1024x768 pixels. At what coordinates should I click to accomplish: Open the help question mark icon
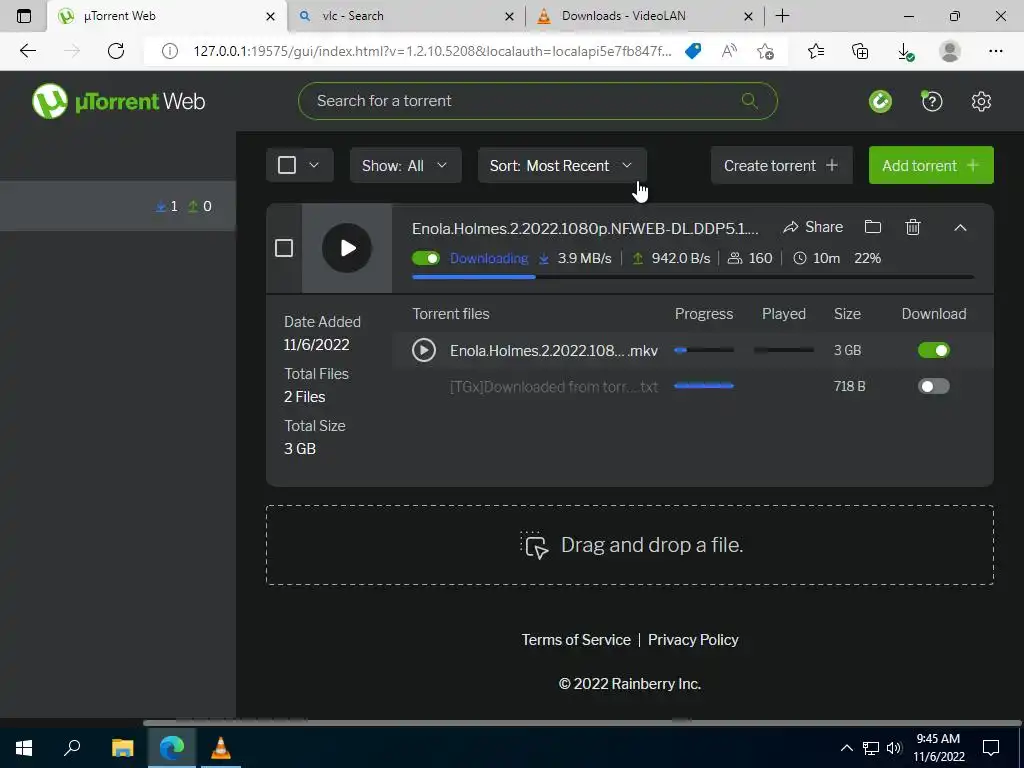tap(931, 101)
